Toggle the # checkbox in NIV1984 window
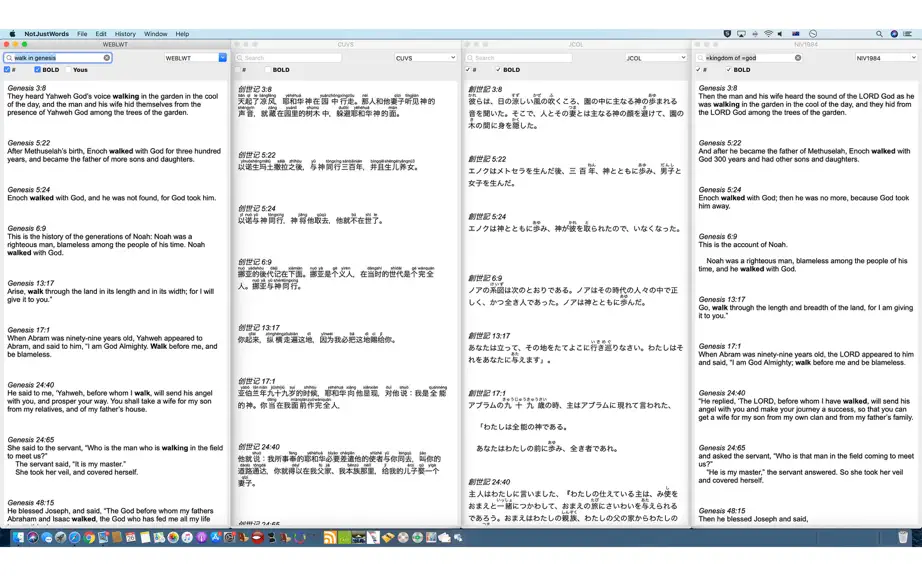 [x=699, y=69]
